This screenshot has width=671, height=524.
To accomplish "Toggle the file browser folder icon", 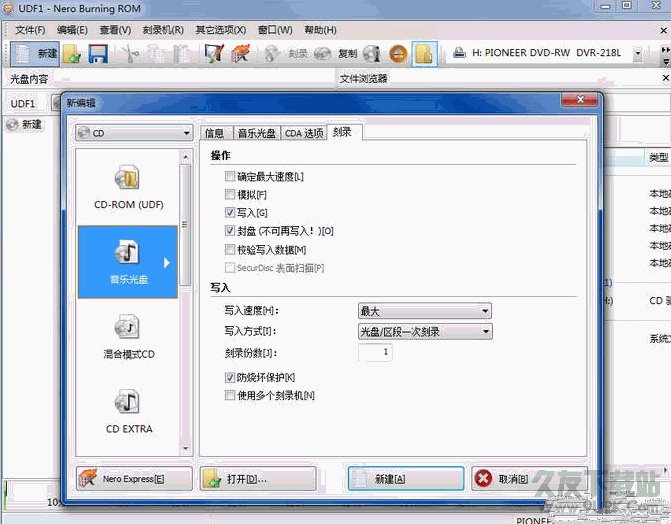I will (424, 54).
